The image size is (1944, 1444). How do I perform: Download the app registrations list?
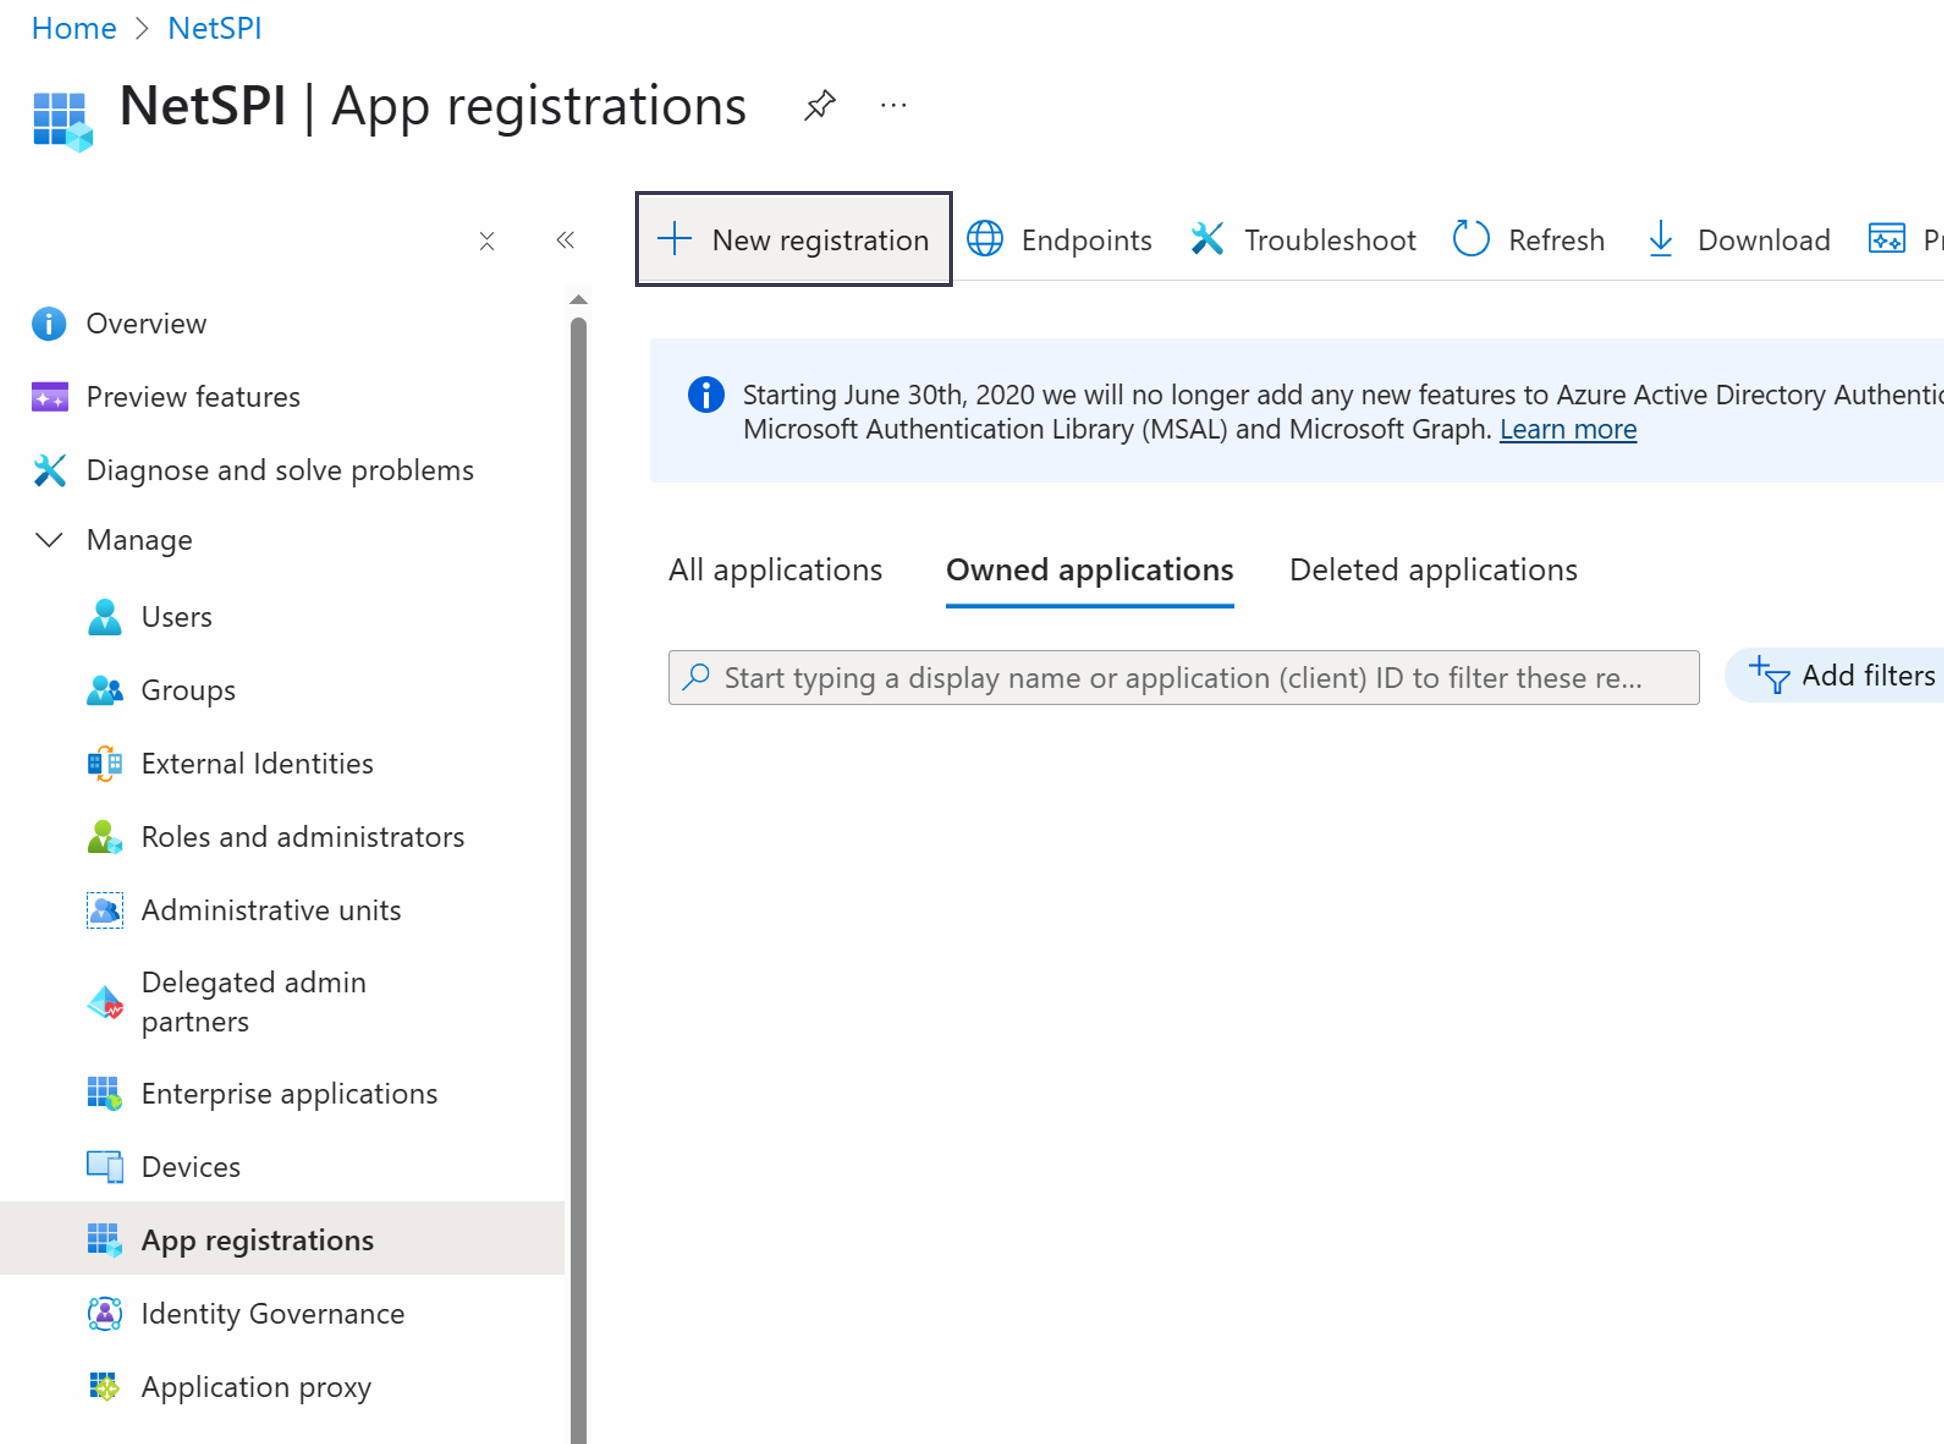pos(1738,240)
